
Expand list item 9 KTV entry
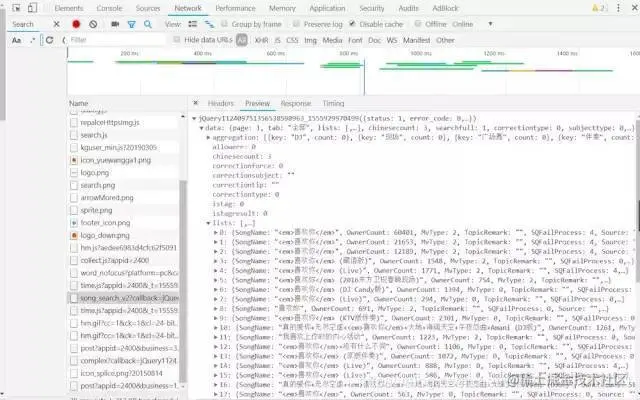pos(216,318)
